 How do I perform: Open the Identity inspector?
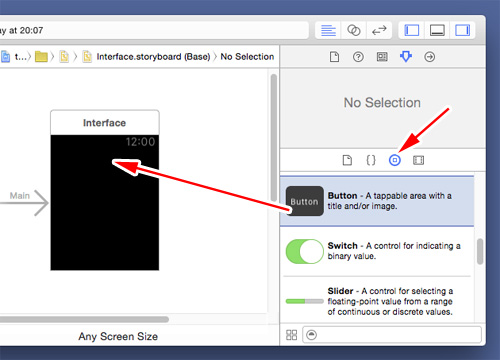(x=382, y=57)
